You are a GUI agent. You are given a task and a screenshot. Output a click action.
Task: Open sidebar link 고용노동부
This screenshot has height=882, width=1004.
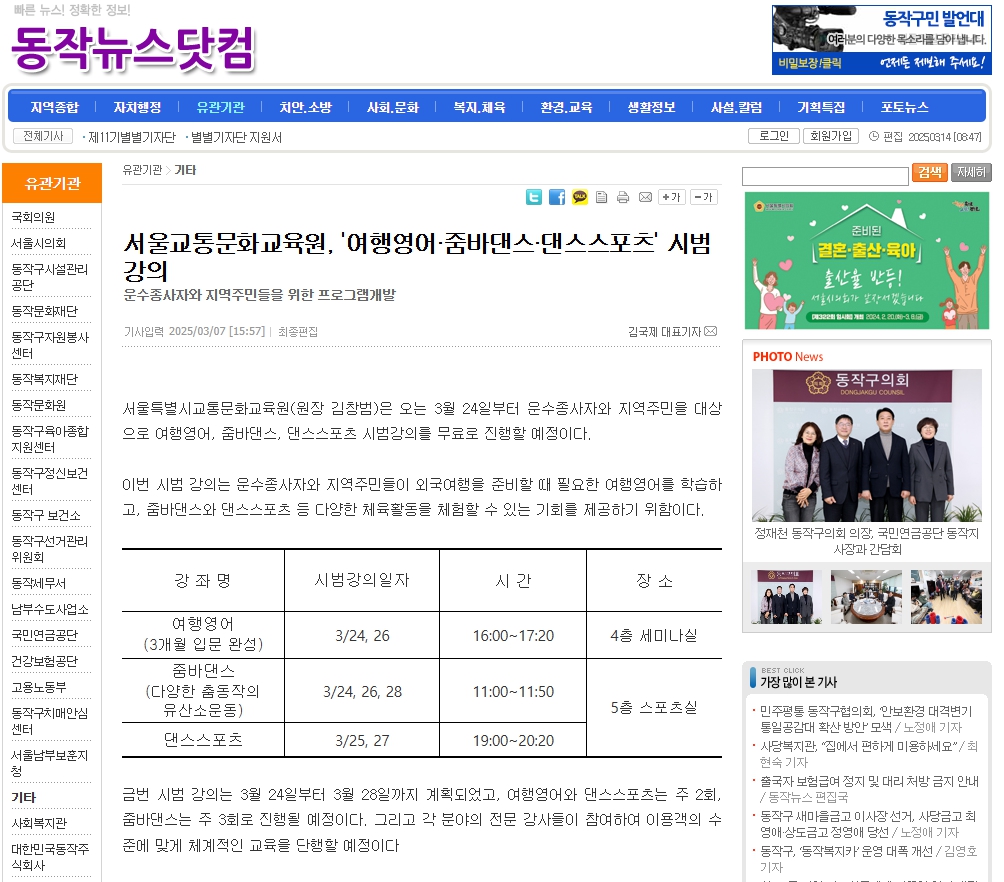tap(38, 687)
